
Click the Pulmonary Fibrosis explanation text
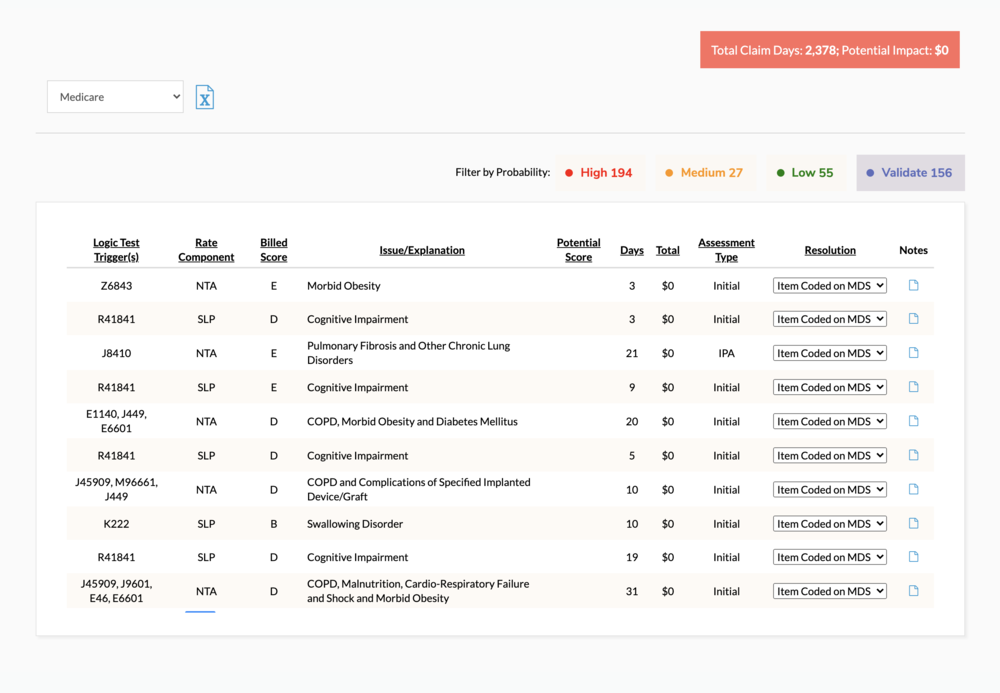point(409,353)
